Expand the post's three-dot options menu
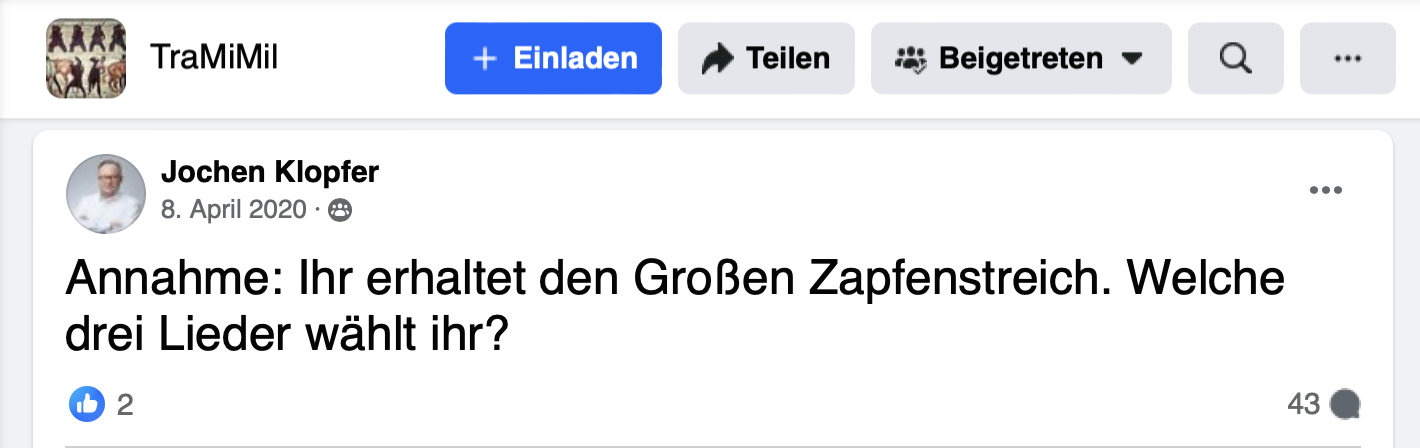 [1326, 191]
